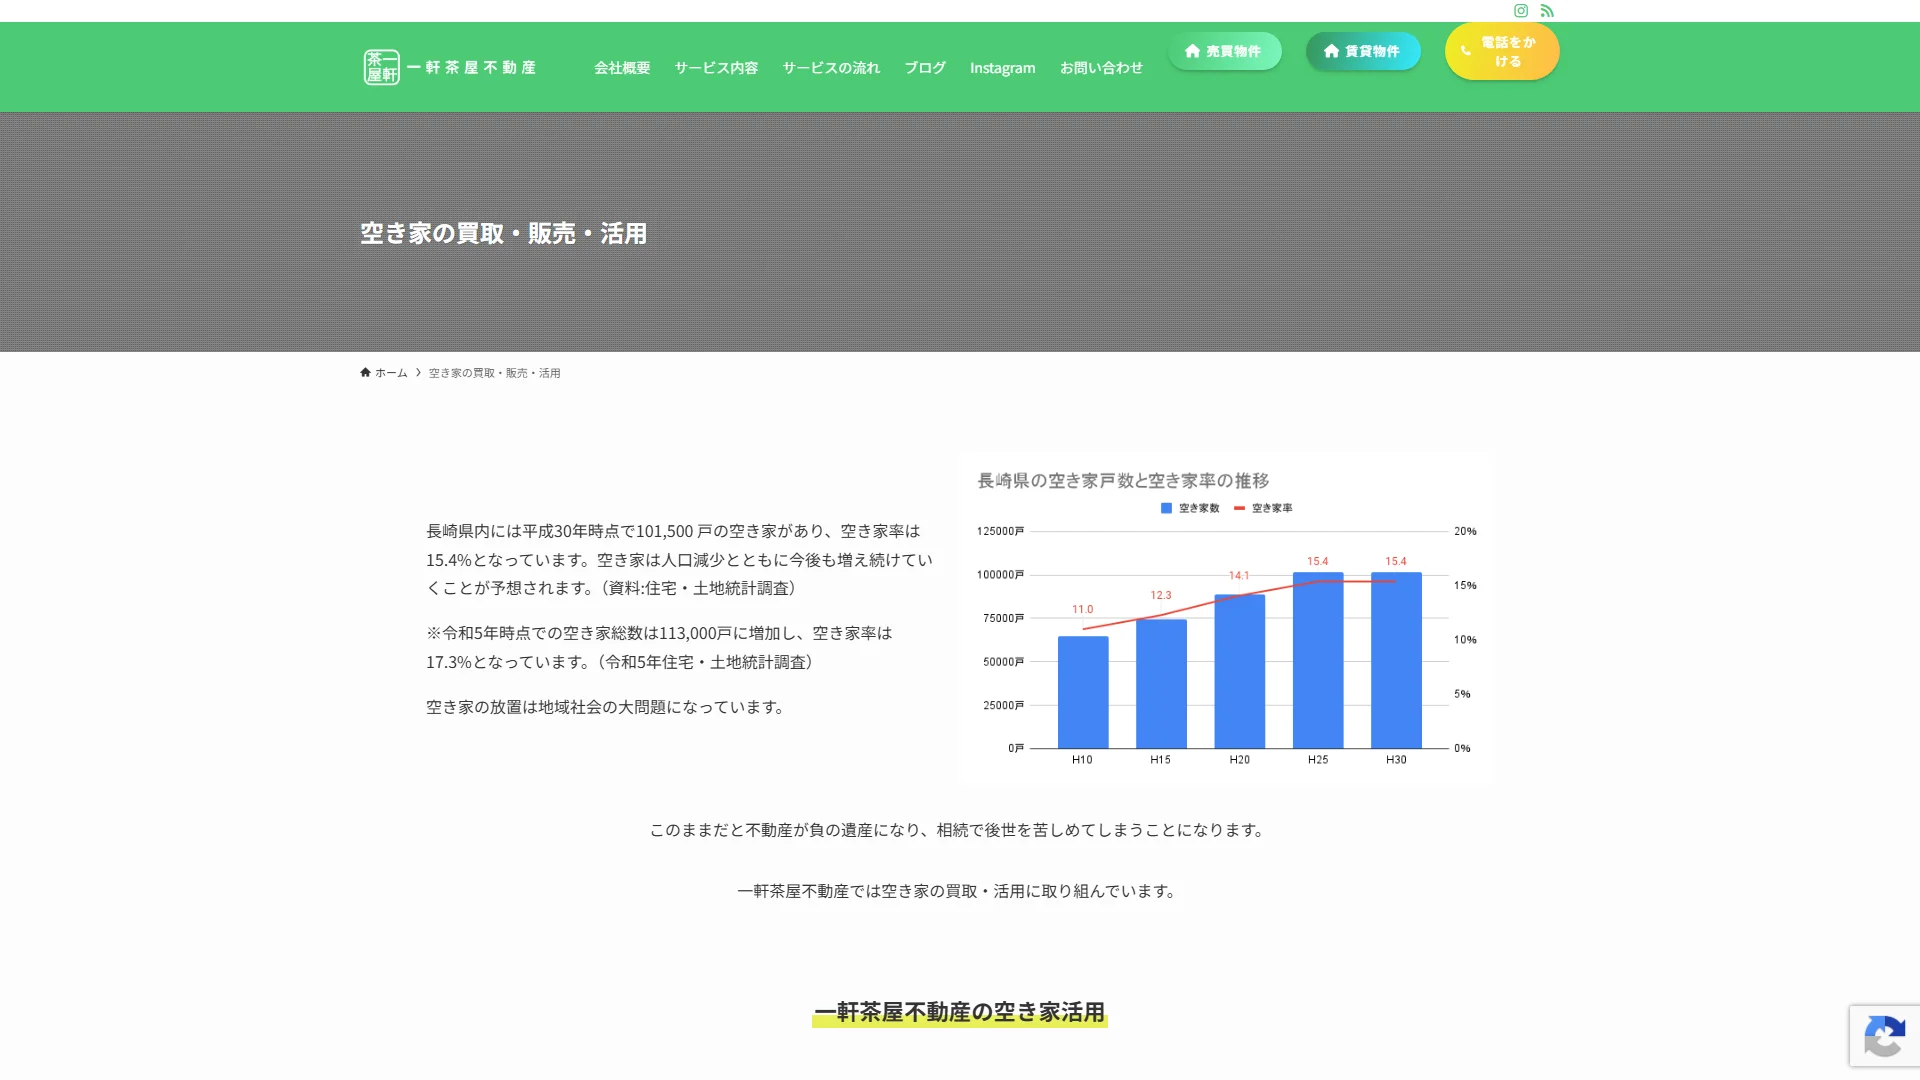Image resolution: width=1920 pixels, height=1080 pixels.
Task: Click chart title 長崎県の空き家戸数と空き家率の推移
Action: click(x=1123, y=481)
